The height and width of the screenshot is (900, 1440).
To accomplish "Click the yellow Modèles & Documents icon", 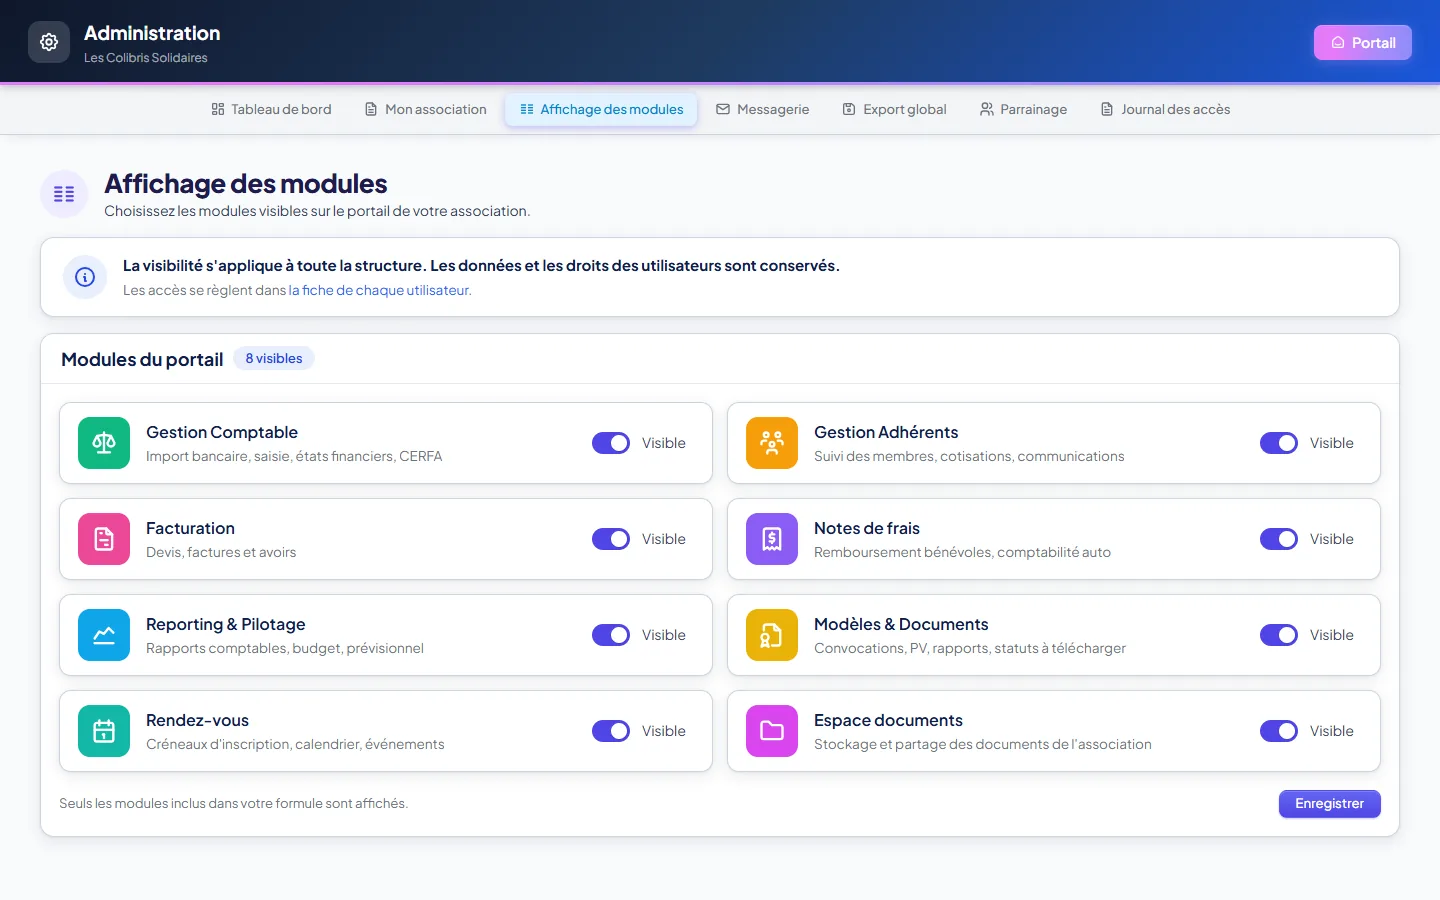I will (772, 635).
